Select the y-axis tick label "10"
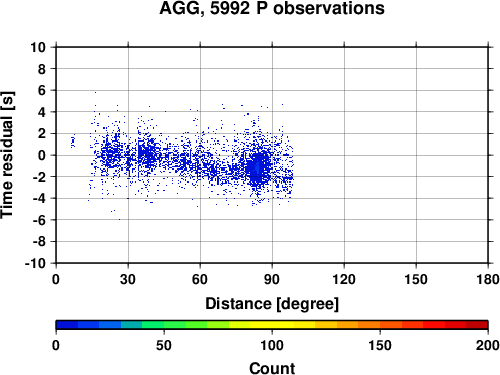This screenshot has height=375, width=500. click(x=38, y=47)
